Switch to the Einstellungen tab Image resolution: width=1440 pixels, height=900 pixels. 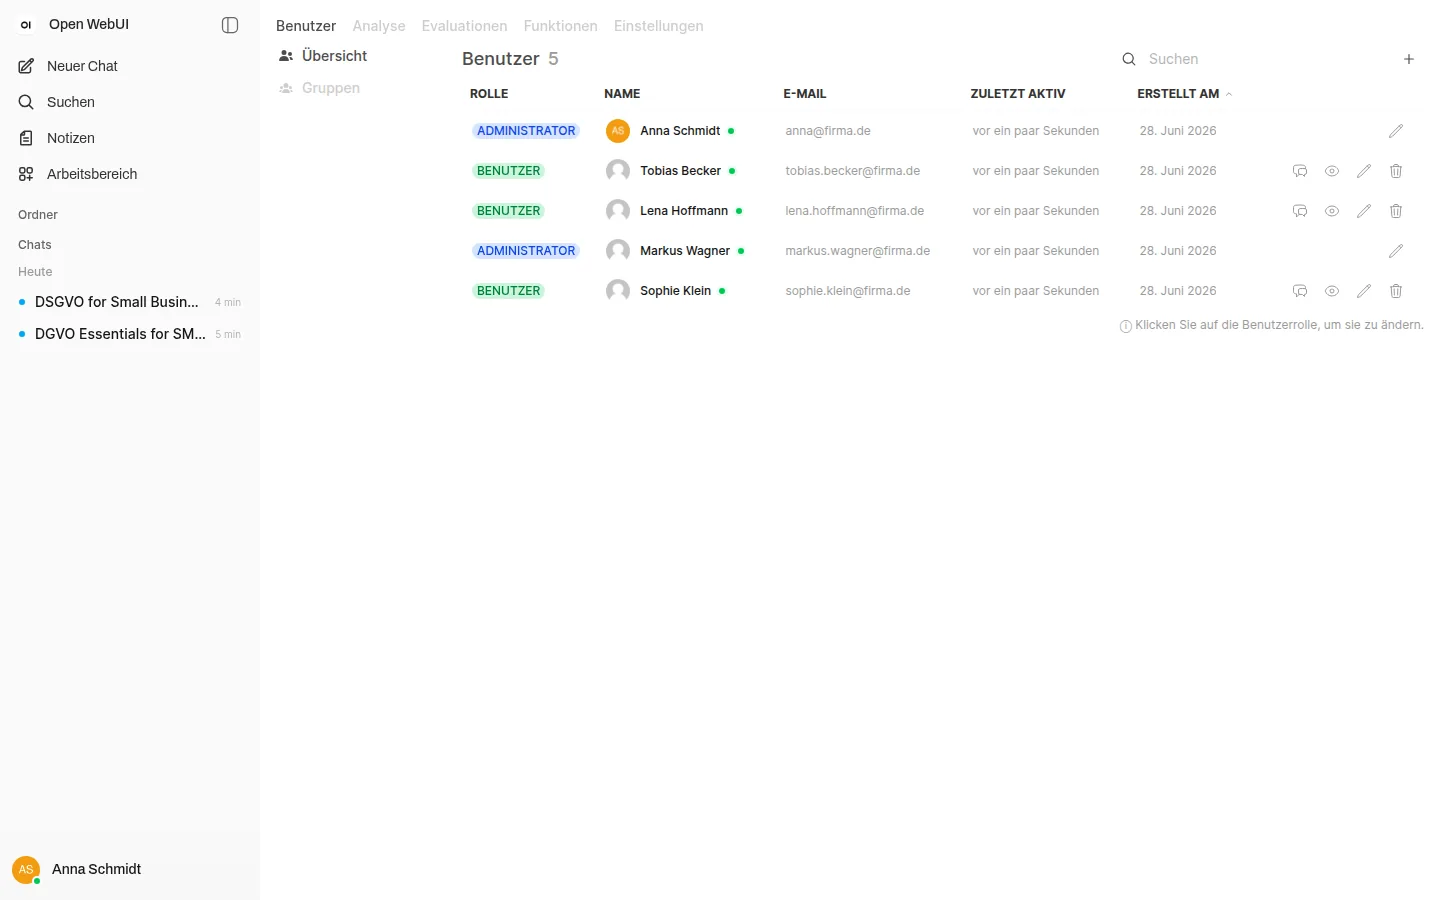(x=658, y=26)
